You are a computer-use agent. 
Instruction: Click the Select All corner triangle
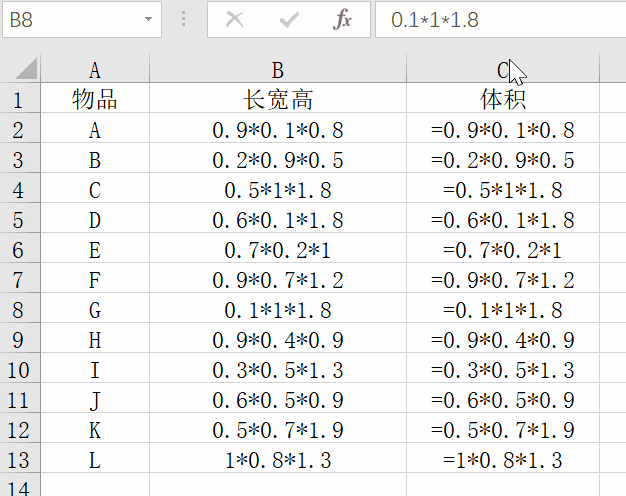point(26,68)
